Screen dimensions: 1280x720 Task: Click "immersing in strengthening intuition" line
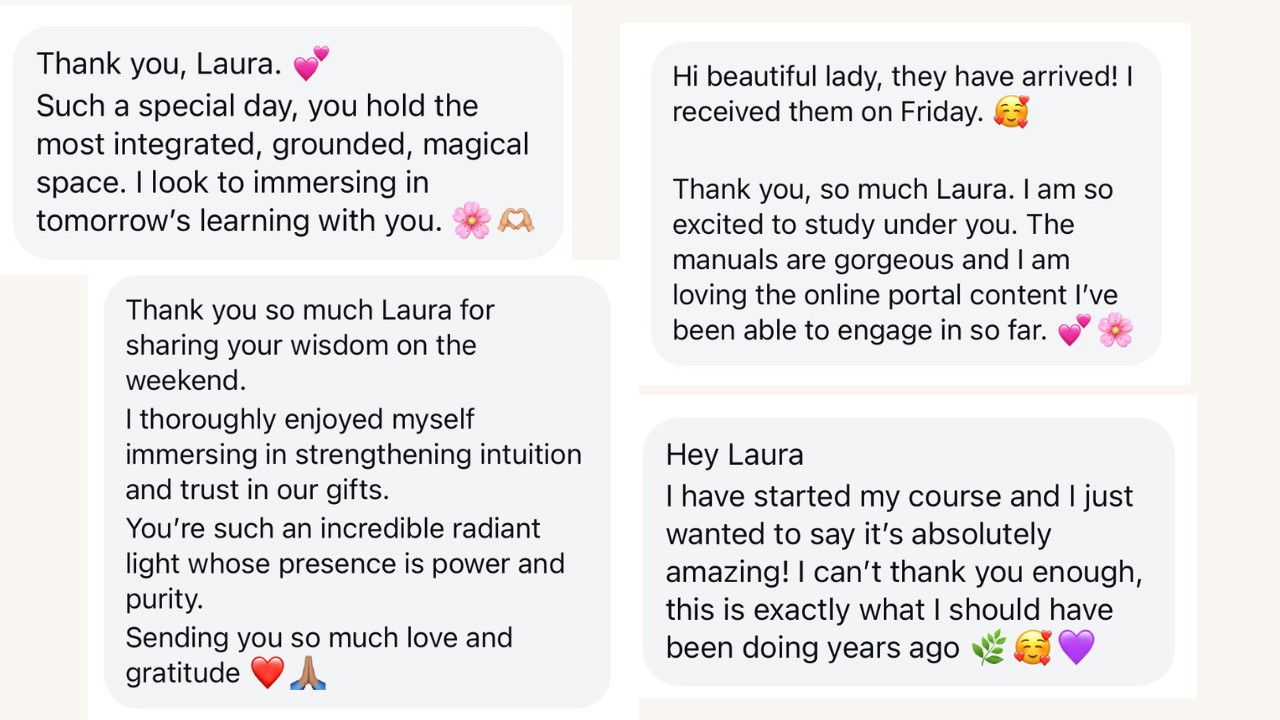coord(353,454)
